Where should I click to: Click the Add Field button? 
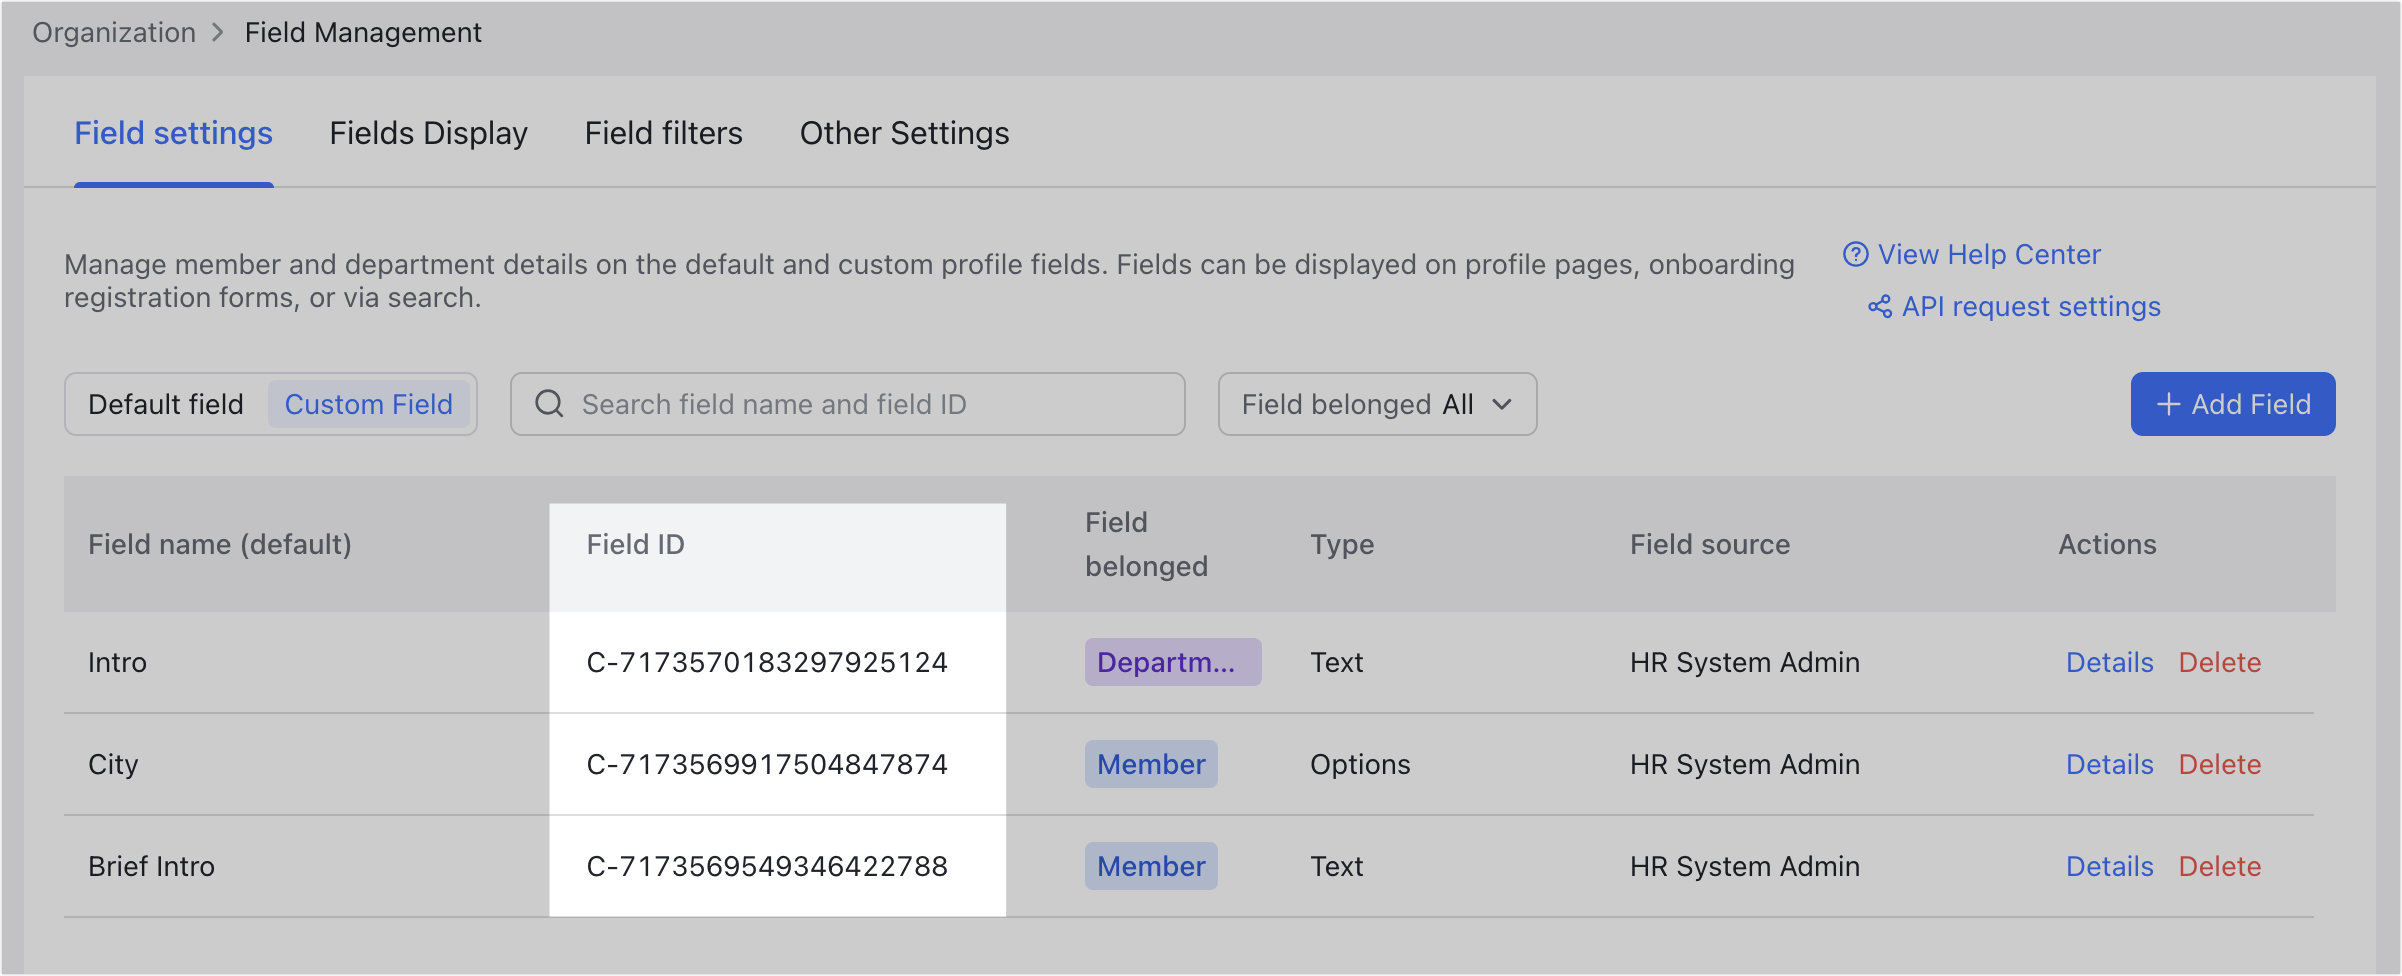coord(2232,404)
